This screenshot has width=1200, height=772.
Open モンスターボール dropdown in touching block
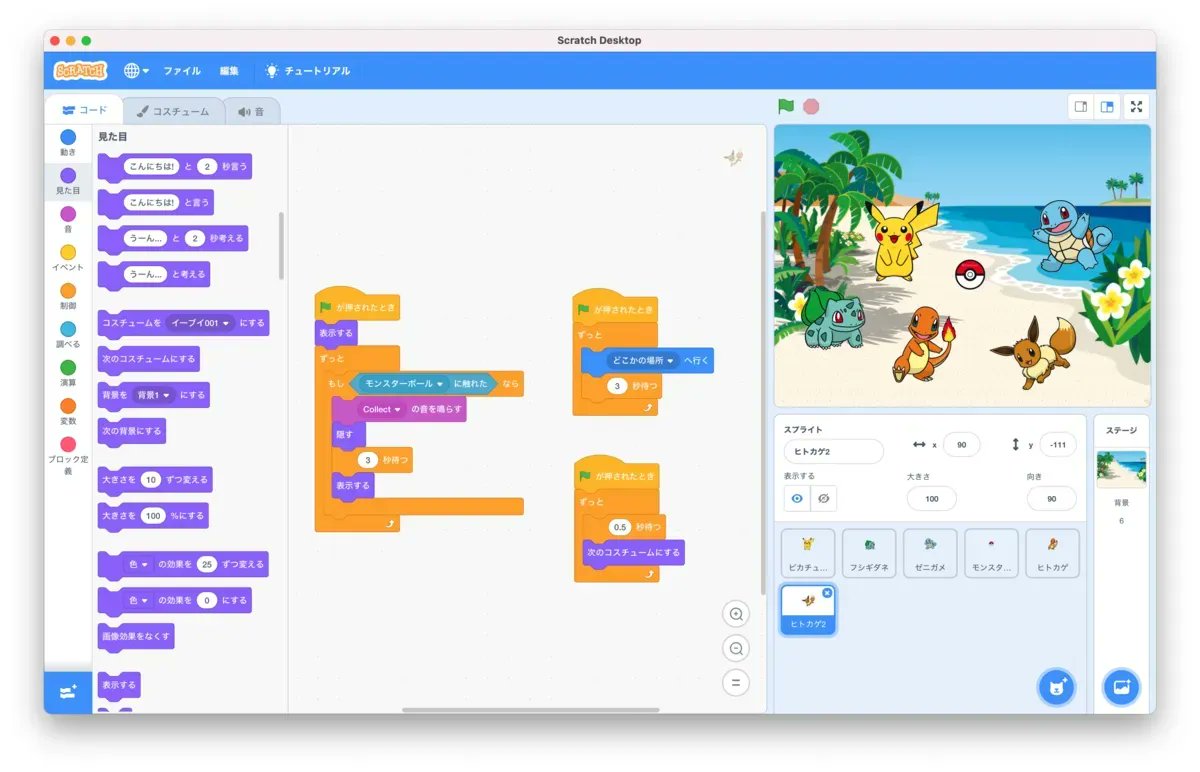coord(403,383)
